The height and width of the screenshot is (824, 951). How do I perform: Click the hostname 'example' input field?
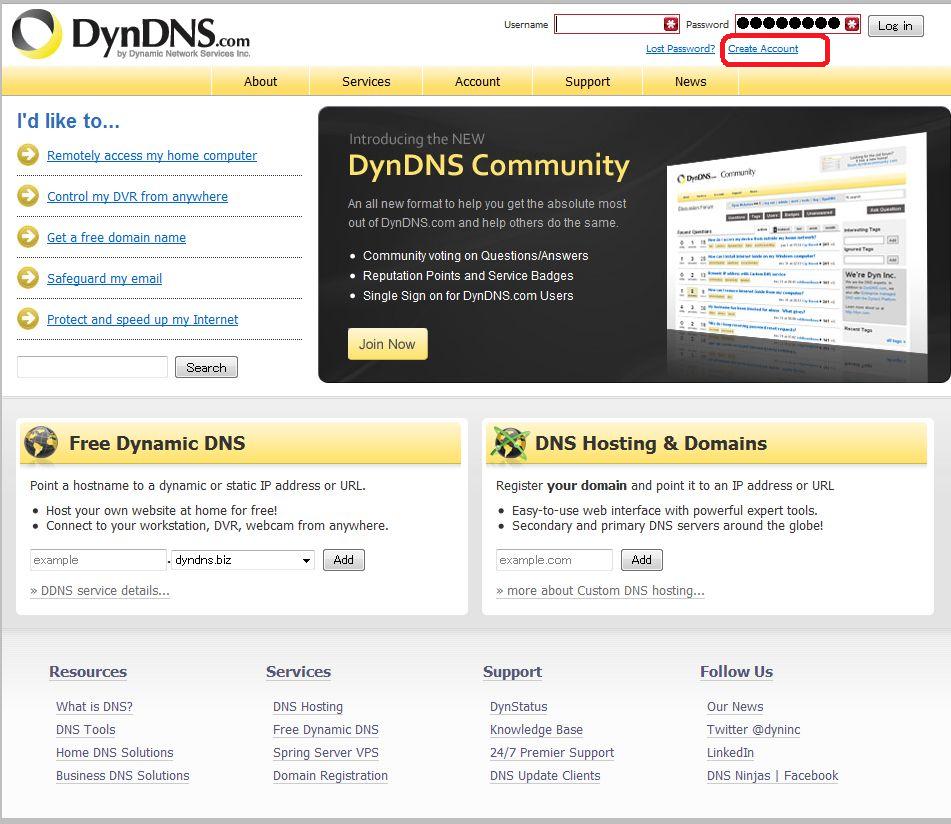point(98,560)
